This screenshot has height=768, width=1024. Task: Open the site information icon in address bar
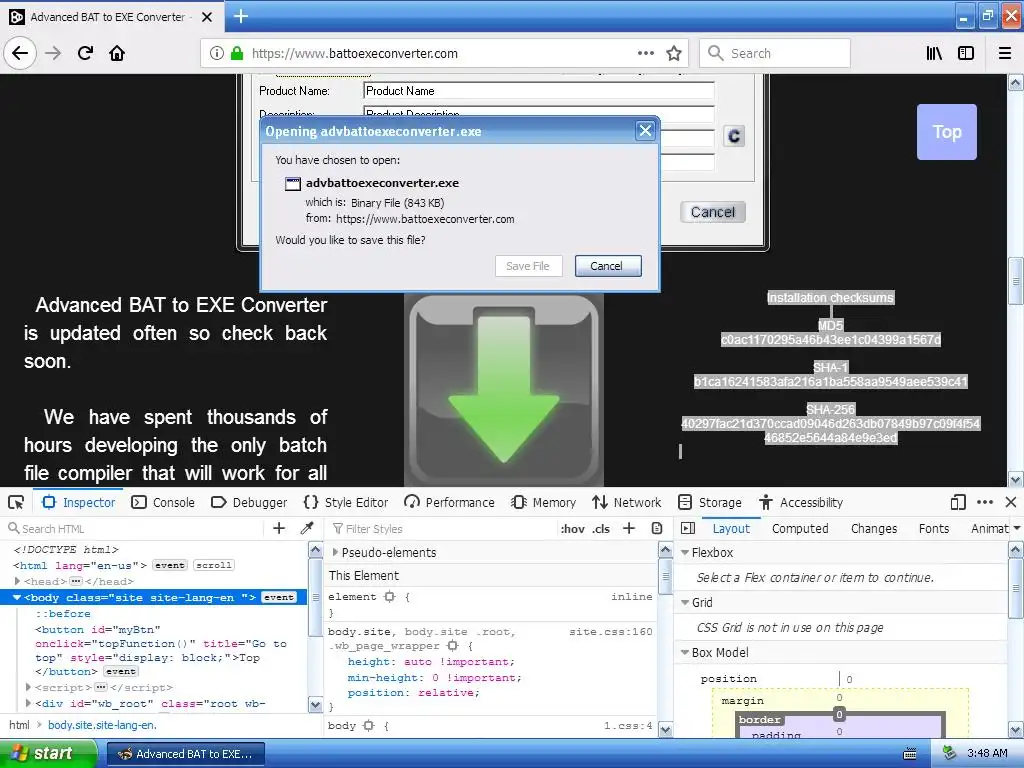(x=217, y=54)
